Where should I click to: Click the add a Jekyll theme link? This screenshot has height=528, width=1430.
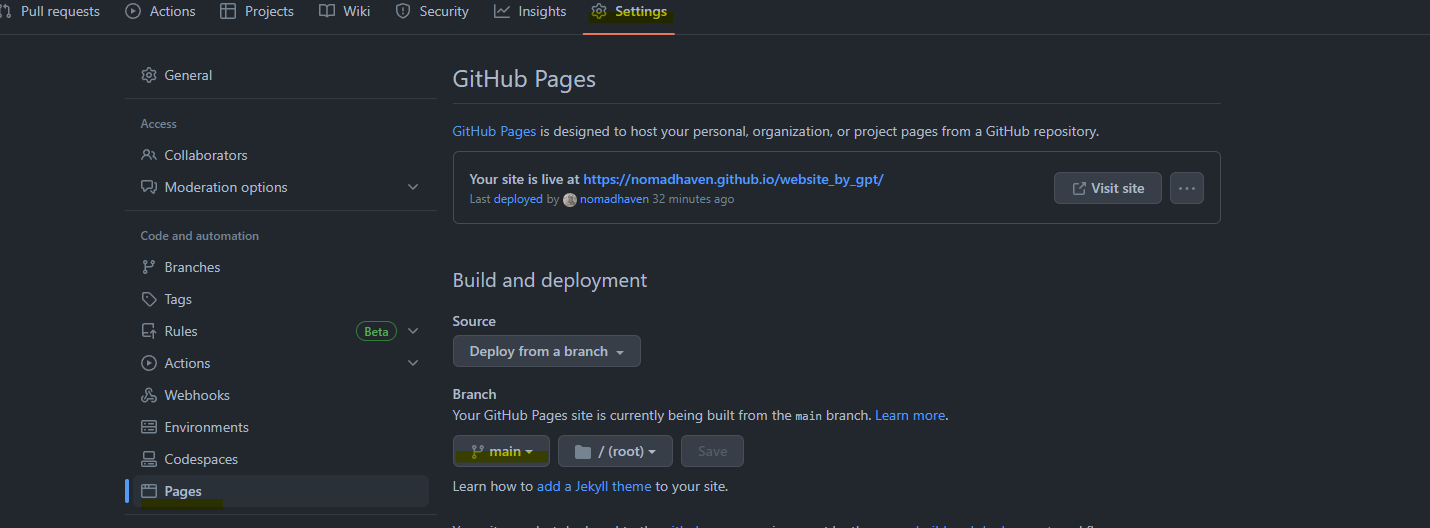coord(594,487)
